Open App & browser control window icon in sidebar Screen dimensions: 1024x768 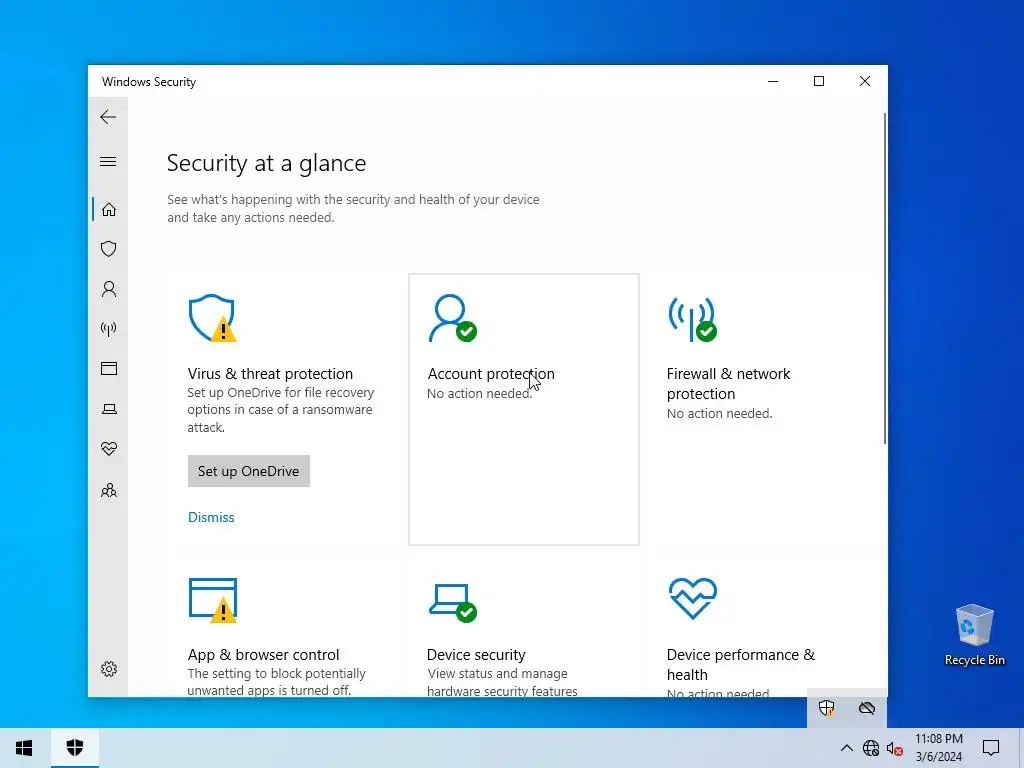click(x=108, y=369)
